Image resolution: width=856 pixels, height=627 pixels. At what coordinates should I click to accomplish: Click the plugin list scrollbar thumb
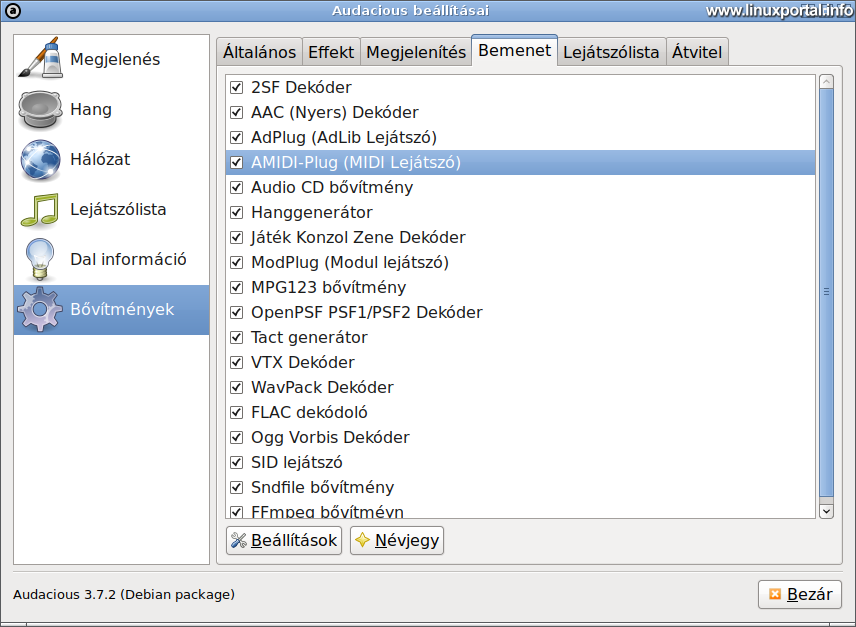[827, 292]
